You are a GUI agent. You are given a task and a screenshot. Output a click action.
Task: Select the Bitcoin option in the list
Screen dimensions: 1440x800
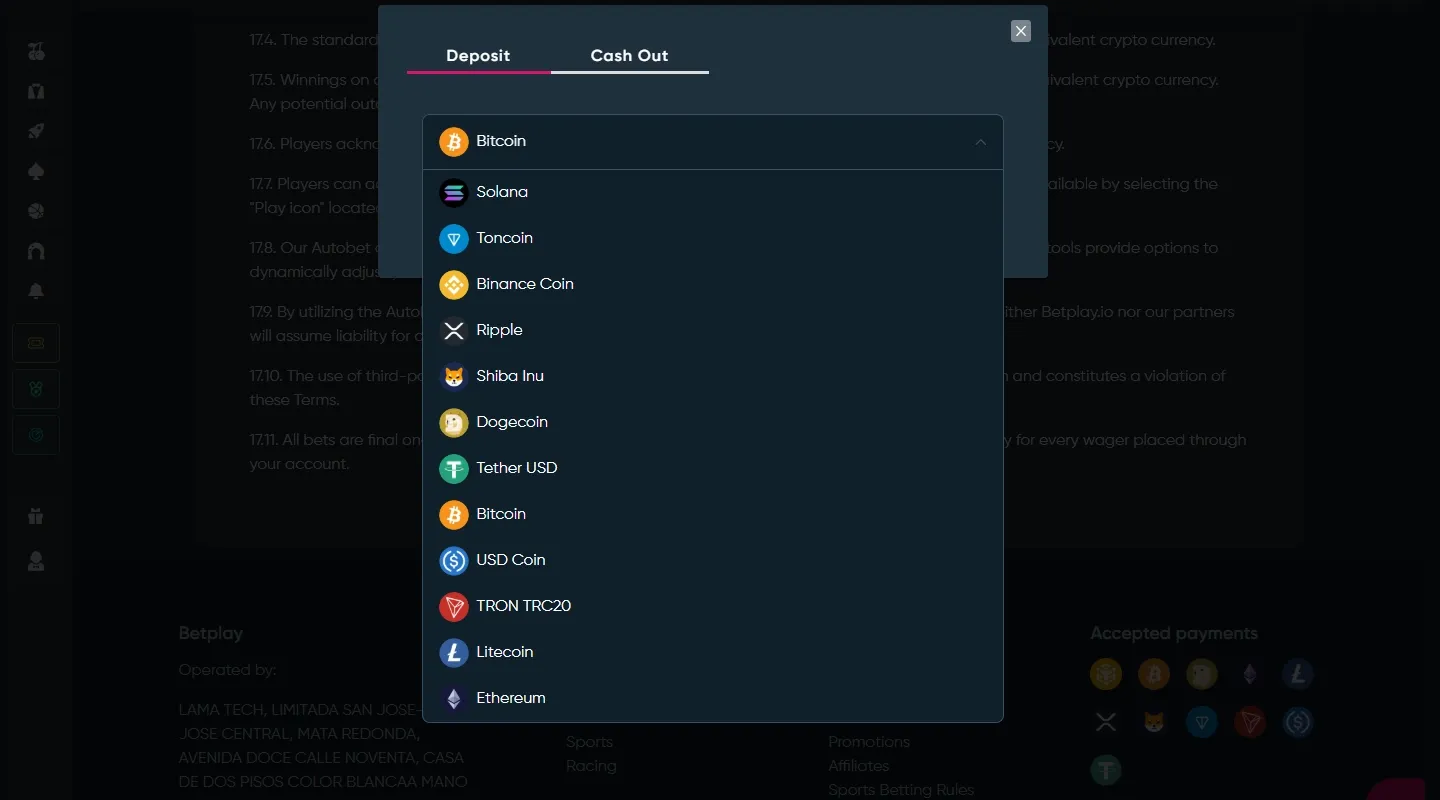pos(713,514)
